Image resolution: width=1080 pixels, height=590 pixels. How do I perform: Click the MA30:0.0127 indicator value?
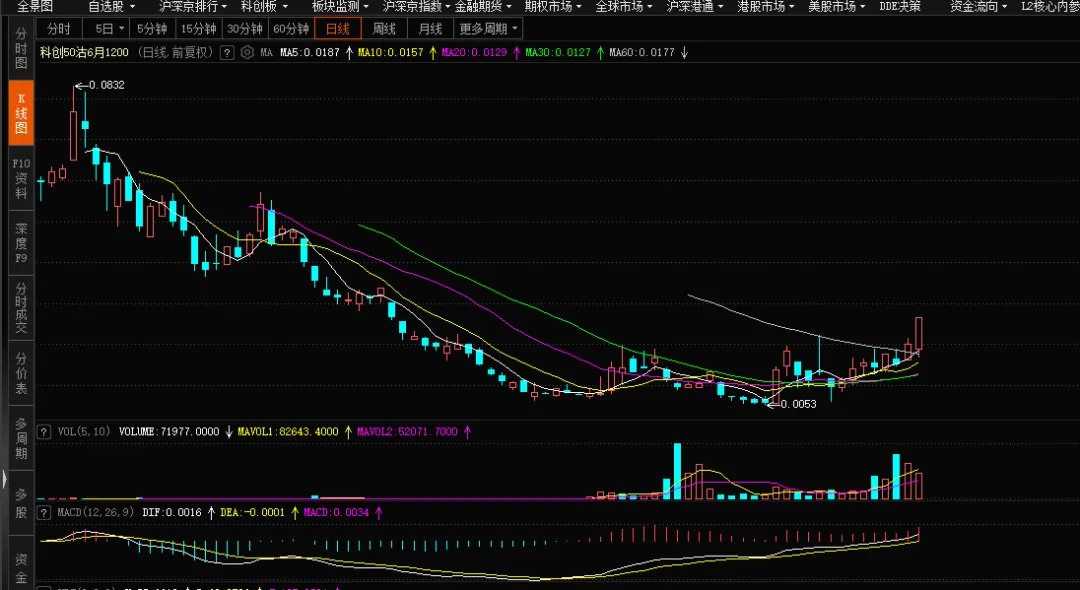pos(558,52)
